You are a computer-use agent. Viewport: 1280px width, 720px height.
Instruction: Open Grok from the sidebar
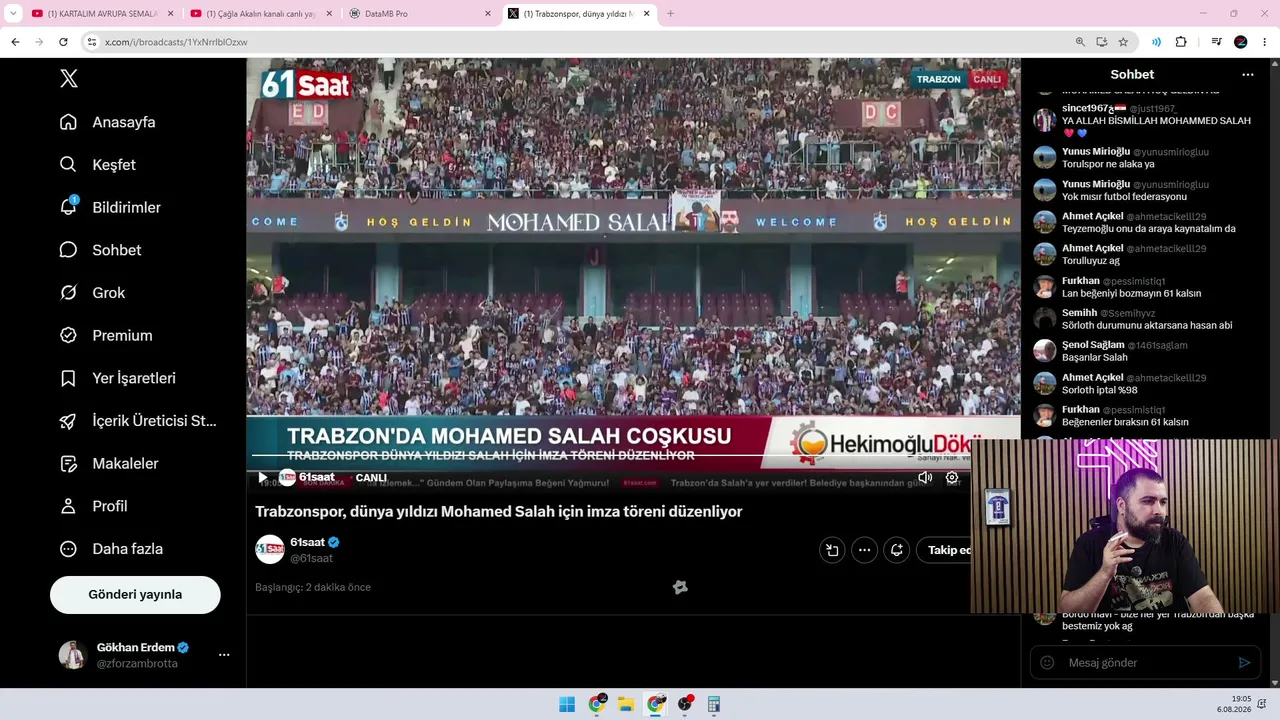point(92,293)
